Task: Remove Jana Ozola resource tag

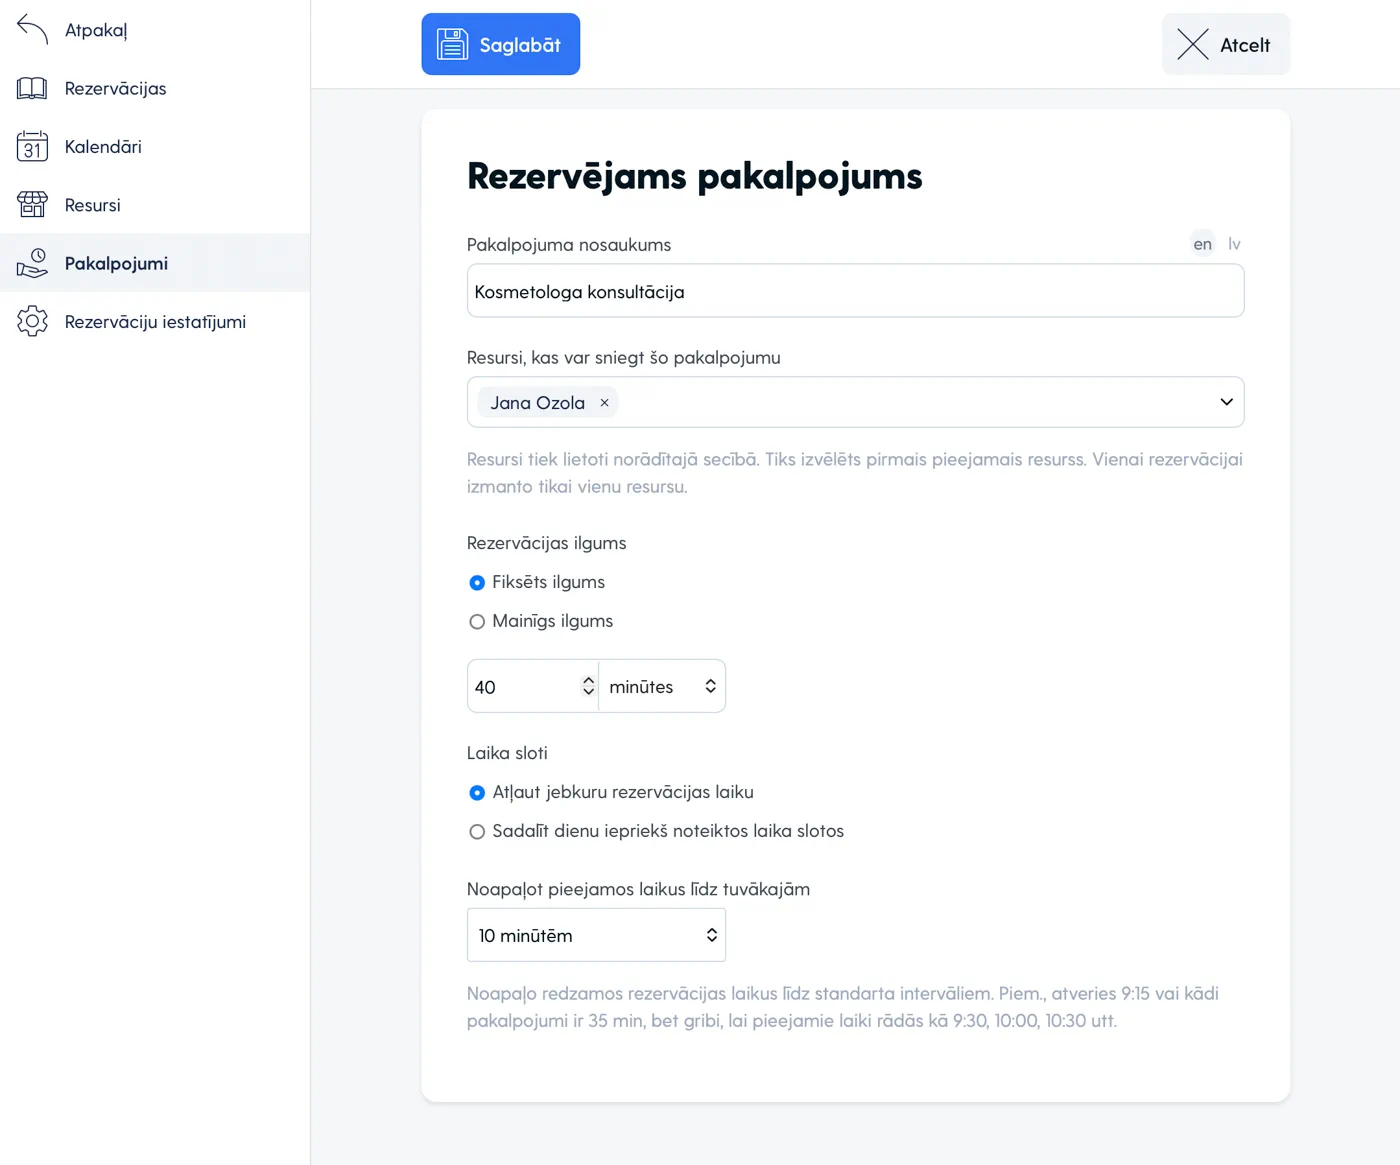Action: (604, 403)
